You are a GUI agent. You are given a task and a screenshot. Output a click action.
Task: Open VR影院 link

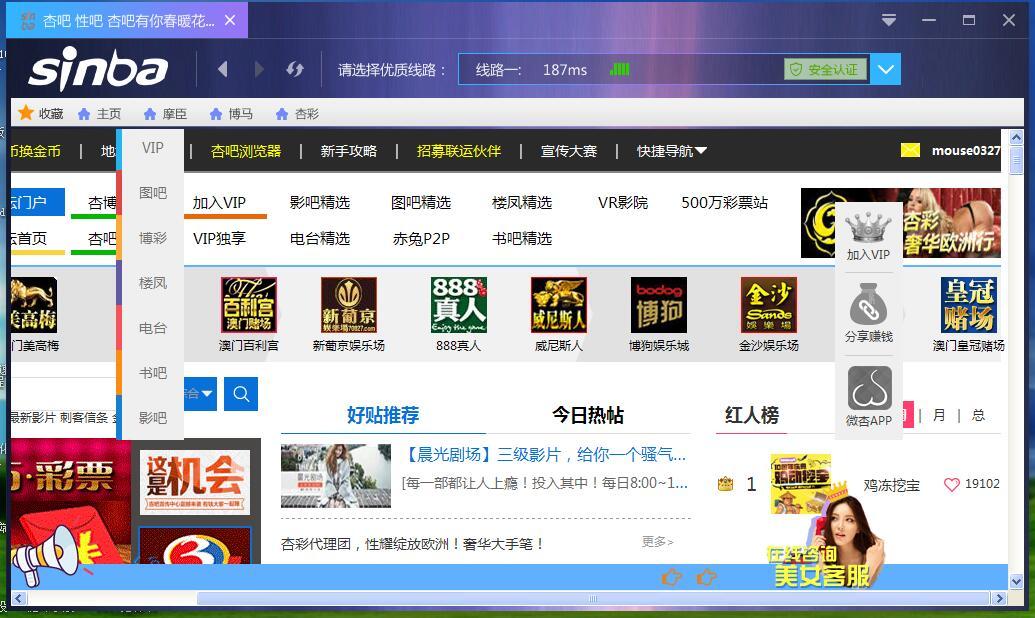622,203
